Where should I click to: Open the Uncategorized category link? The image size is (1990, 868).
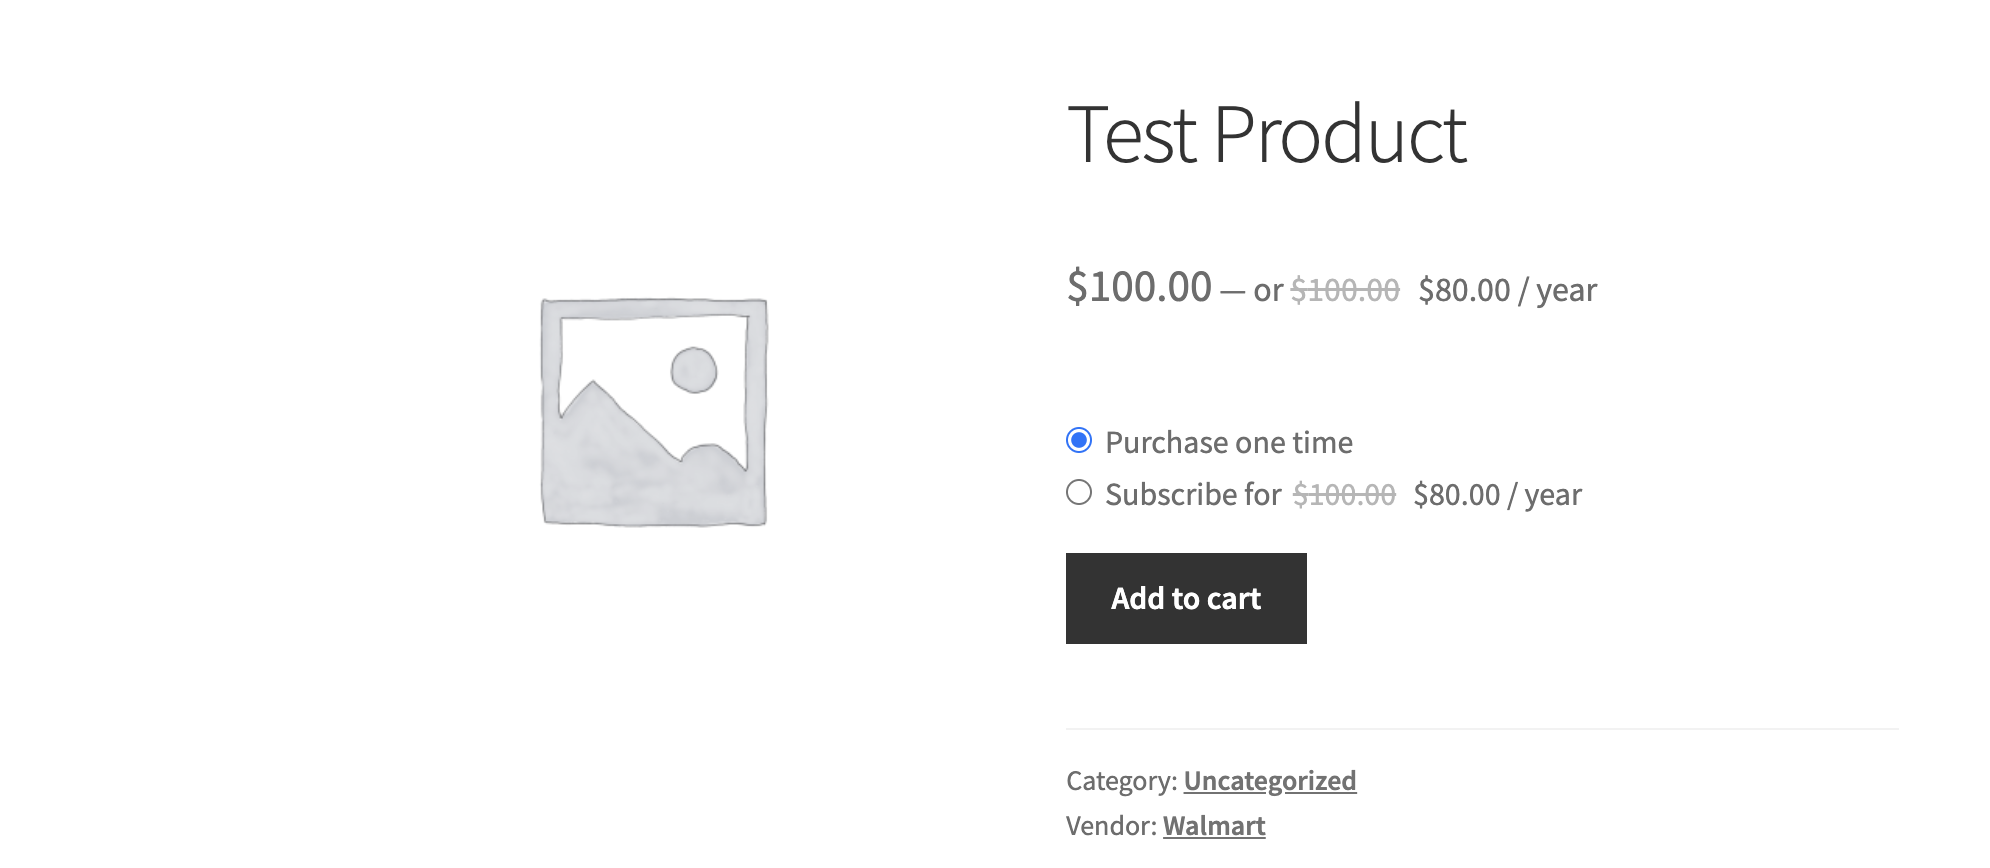1270,781
